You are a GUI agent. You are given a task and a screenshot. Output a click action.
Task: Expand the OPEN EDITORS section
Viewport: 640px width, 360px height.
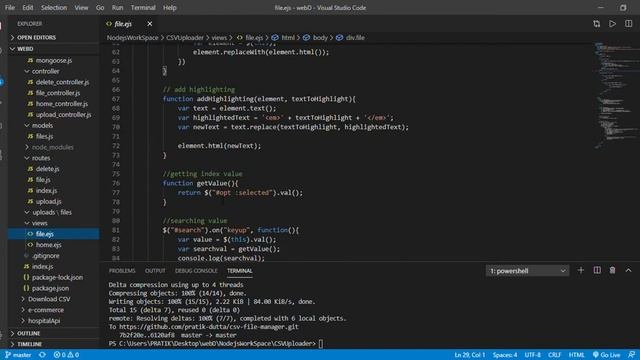click(x=36, y=38)
